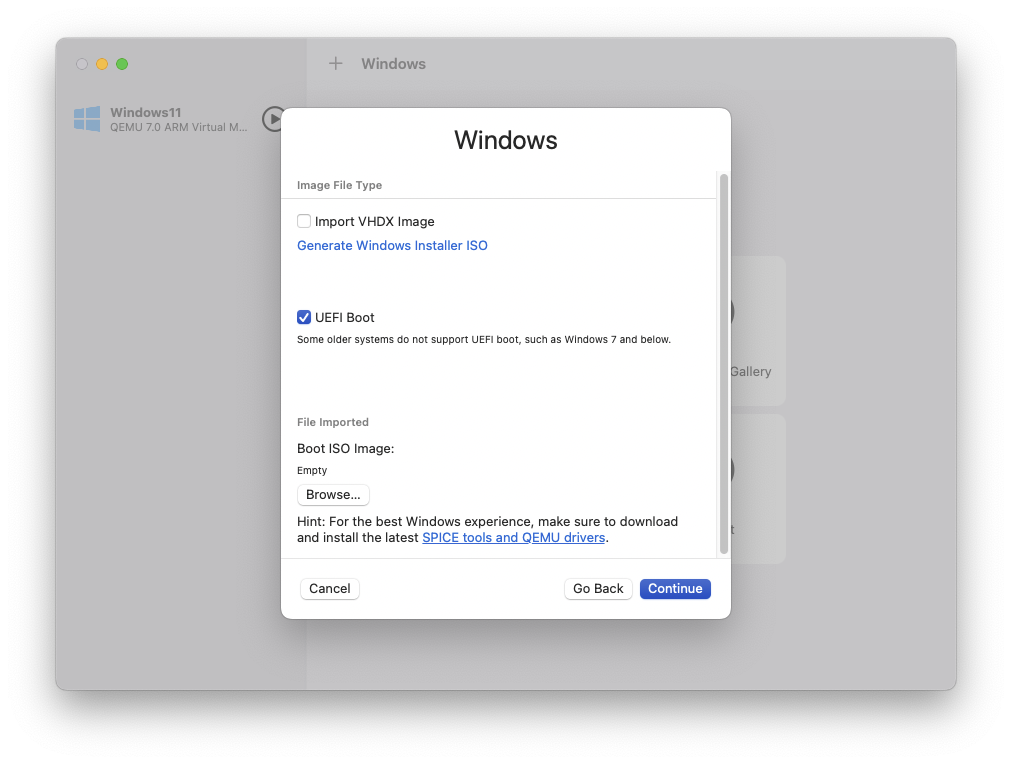Check the Import VHDX Image checkbox
The width and height of the screenshot is (1012, 764).
[x=304, y=221]
